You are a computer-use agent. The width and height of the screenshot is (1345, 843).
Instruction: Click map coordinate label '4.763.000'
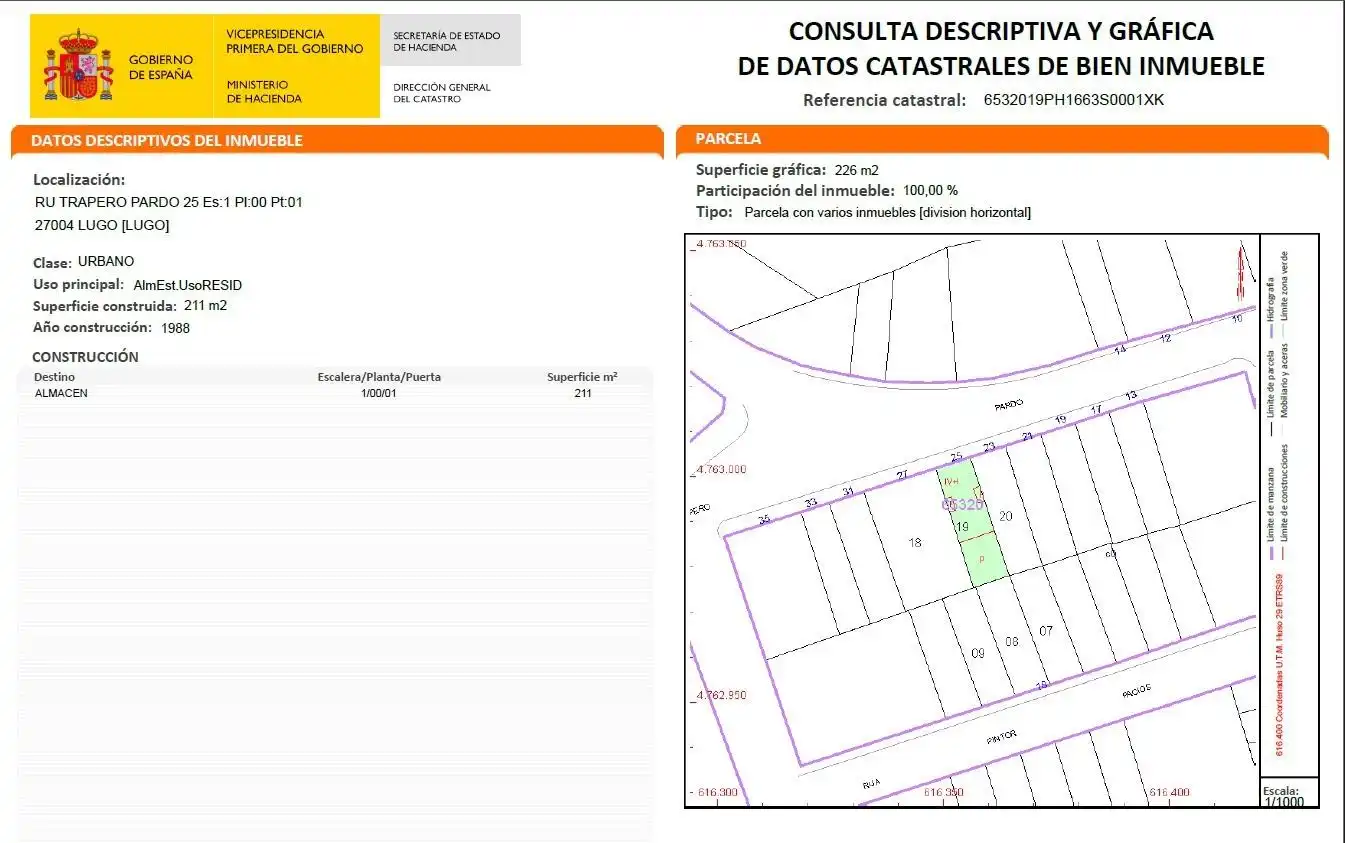(721, 470)
